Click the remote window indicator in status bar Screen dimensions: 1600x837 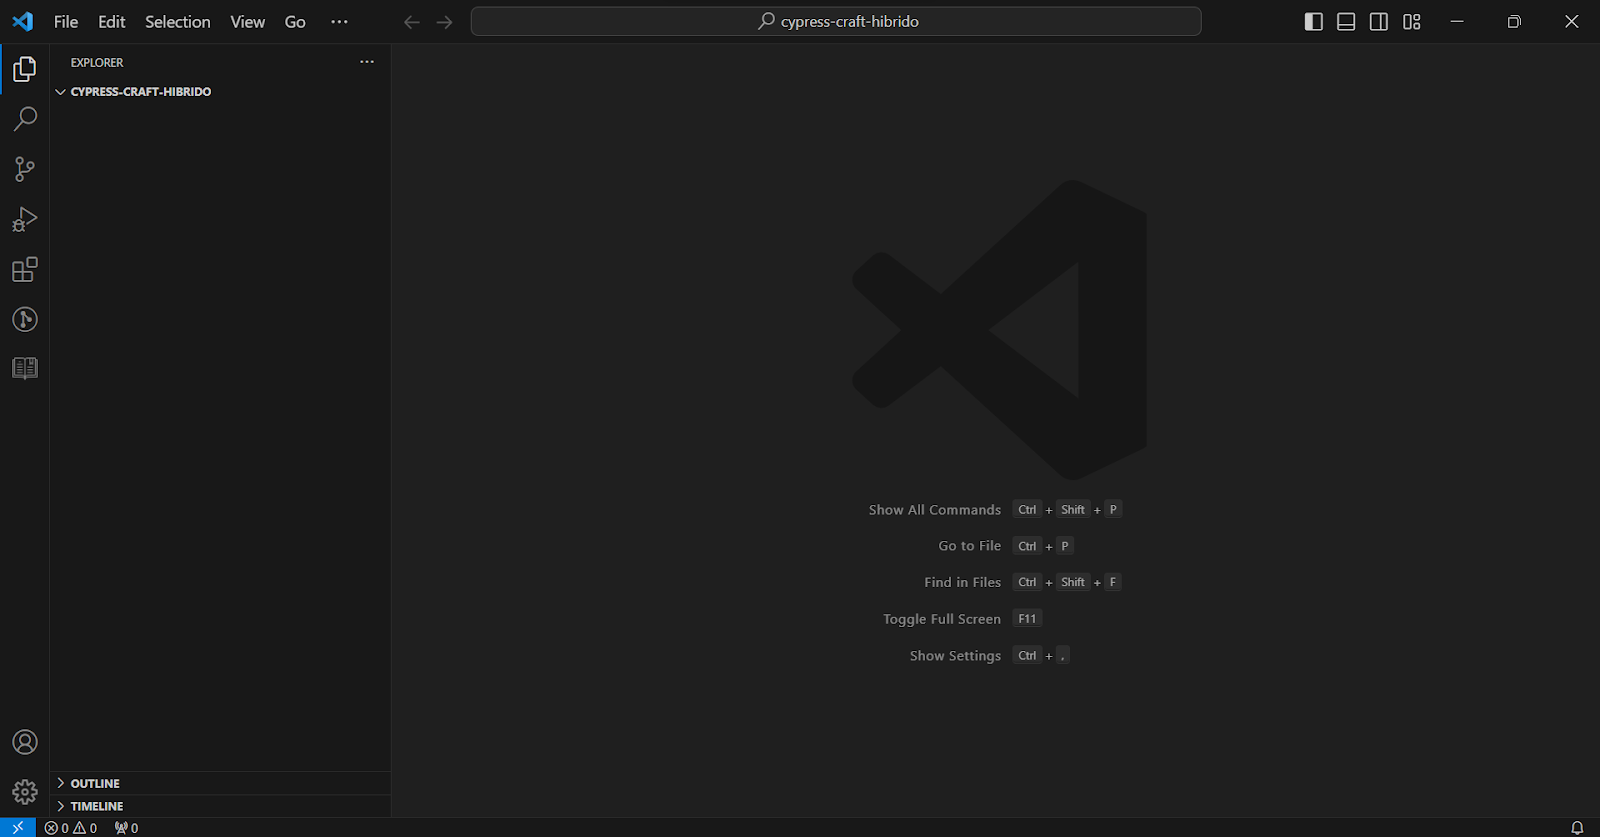point(18,828)
